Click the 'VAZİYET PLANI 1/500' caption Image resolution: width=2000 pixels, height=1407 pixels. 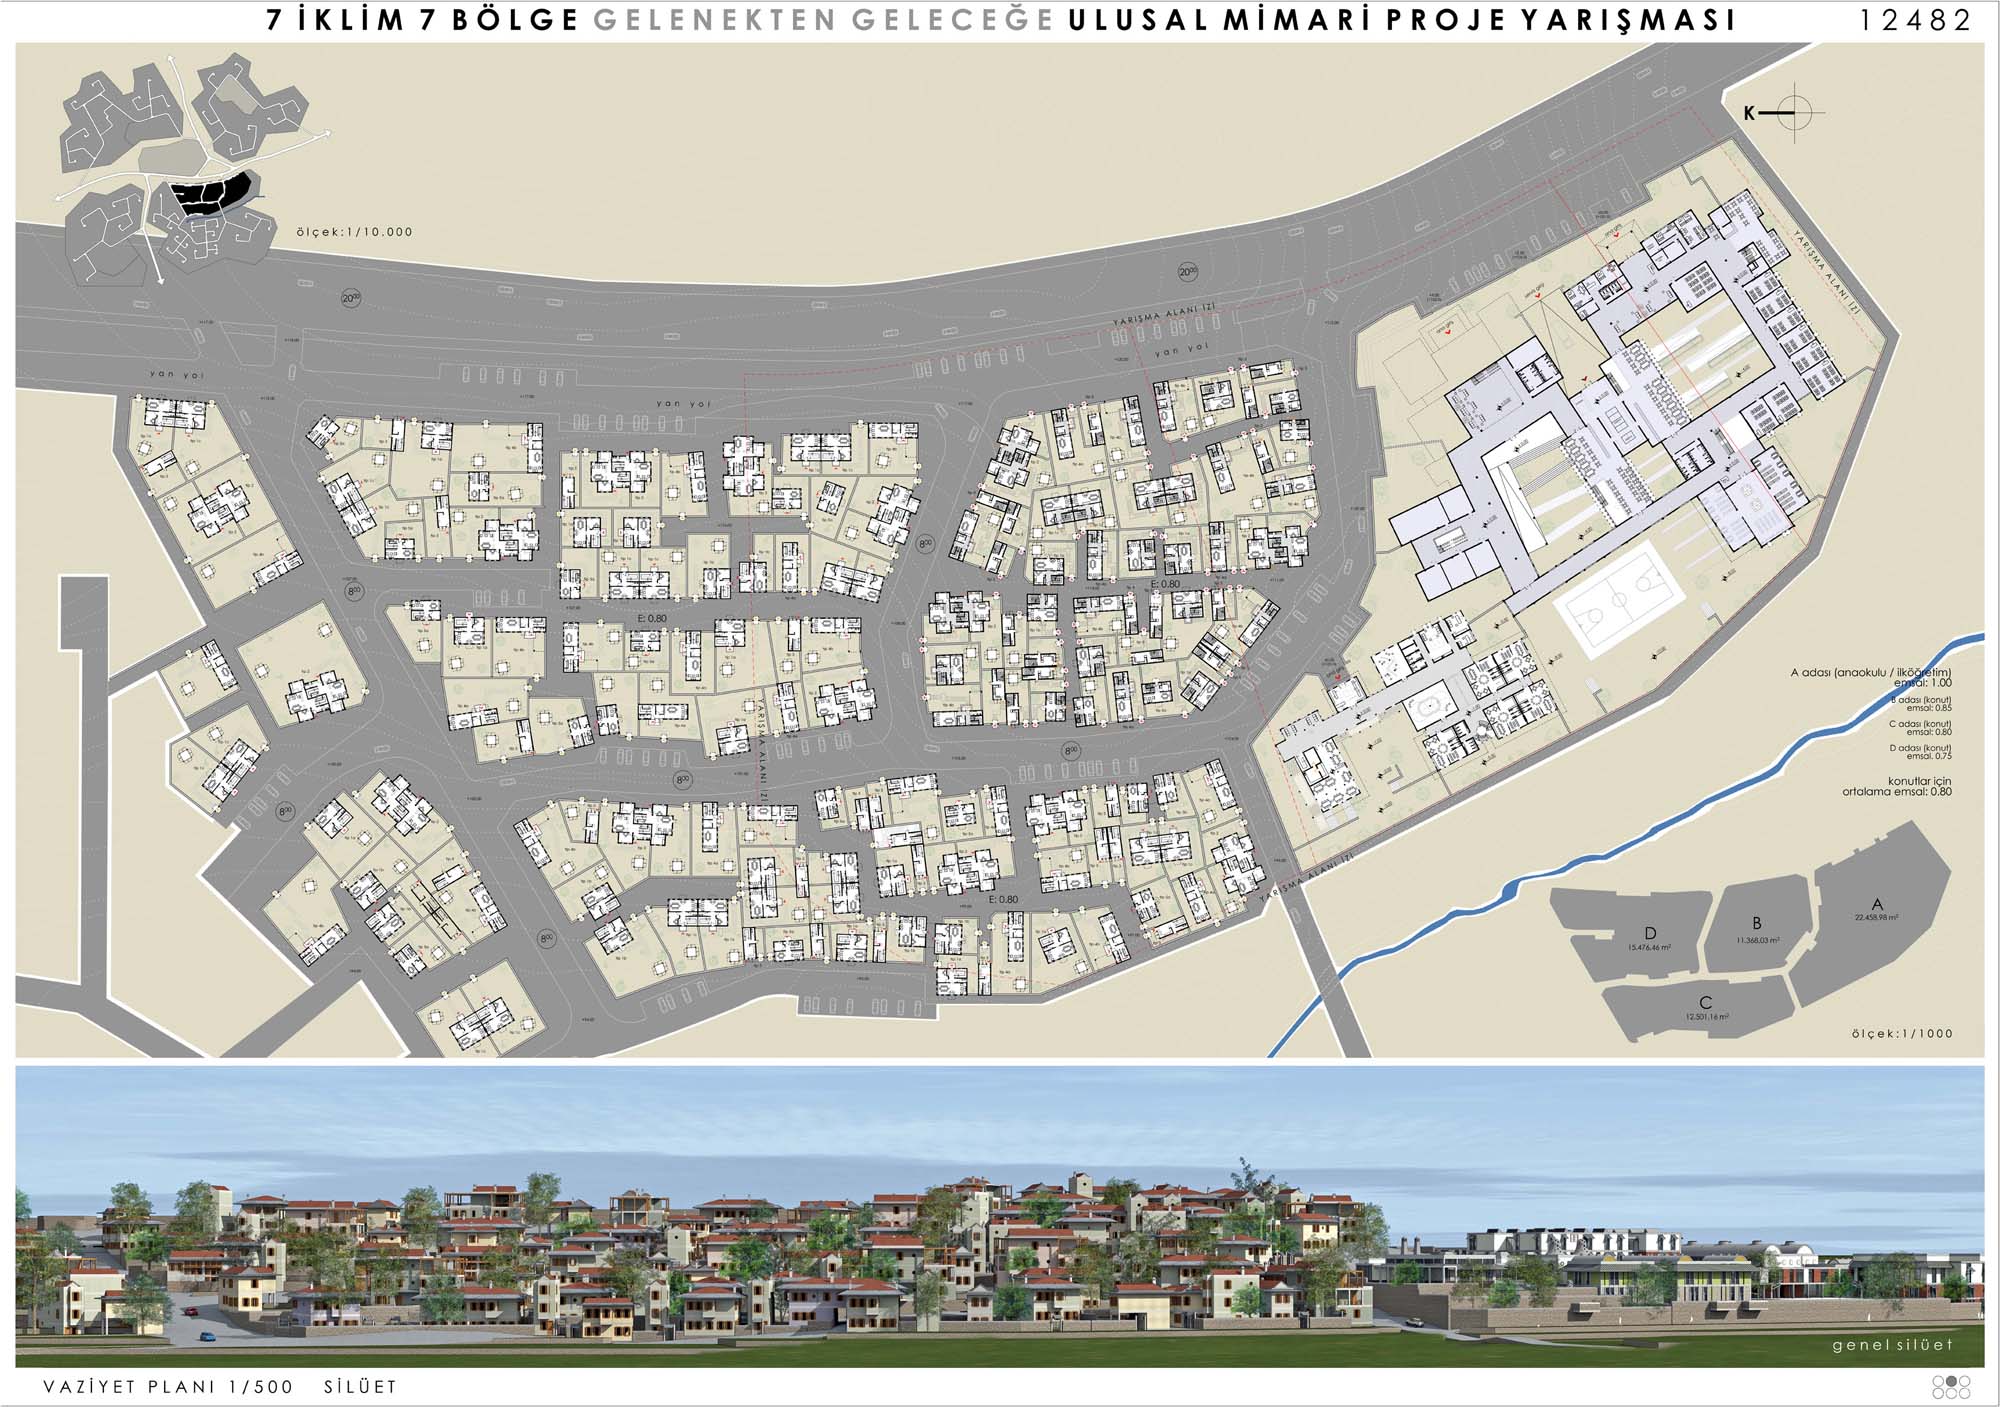tap(169, 1387)
